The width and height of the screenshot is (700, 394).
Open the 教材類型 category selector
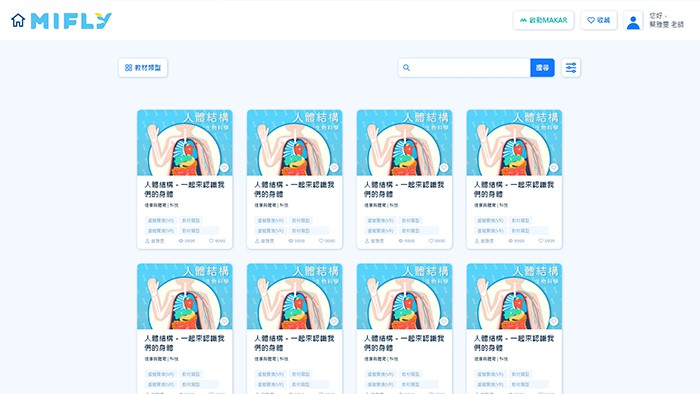[143, 68]
